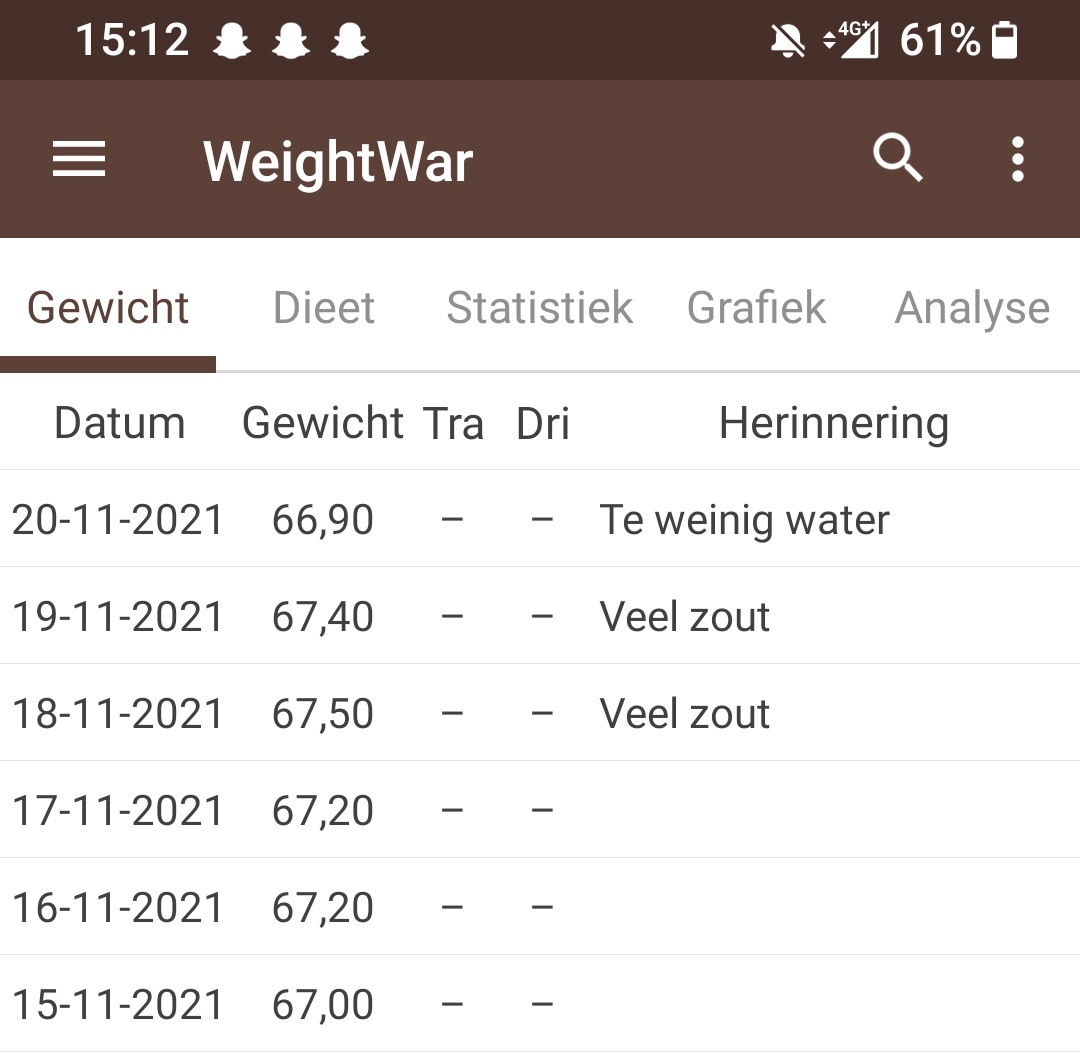The width and height of the screenshot is (1080, 1054).
Task: Show the Grafiek tab
Action: tap(756, 308)
